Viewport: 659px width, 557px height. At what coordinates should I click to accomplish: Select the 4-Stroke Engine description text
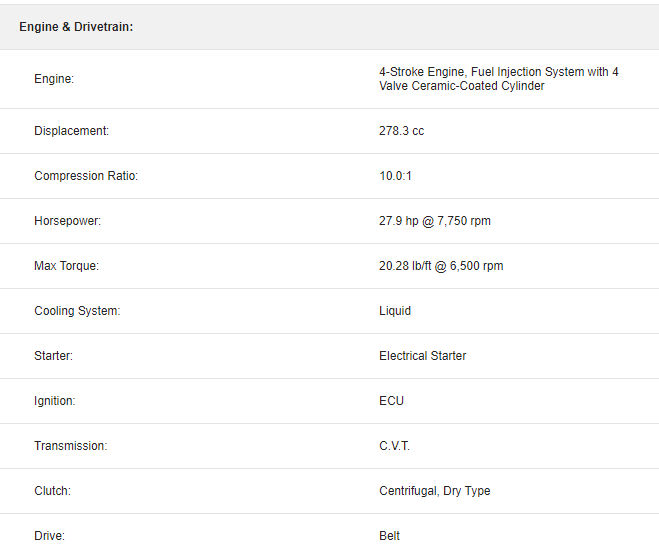coord(498,79)
